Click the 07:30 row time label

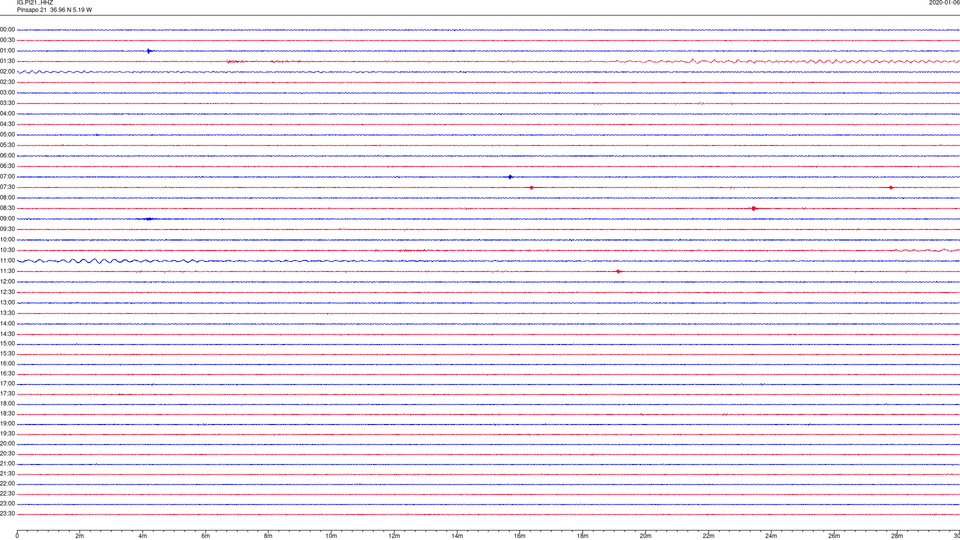point(7,187)
